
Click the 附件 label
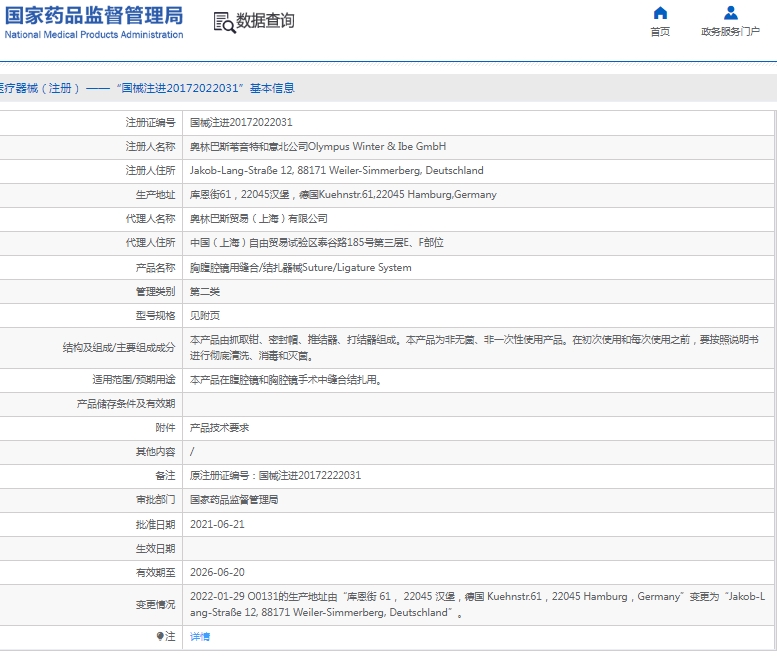tap(165, 428)
